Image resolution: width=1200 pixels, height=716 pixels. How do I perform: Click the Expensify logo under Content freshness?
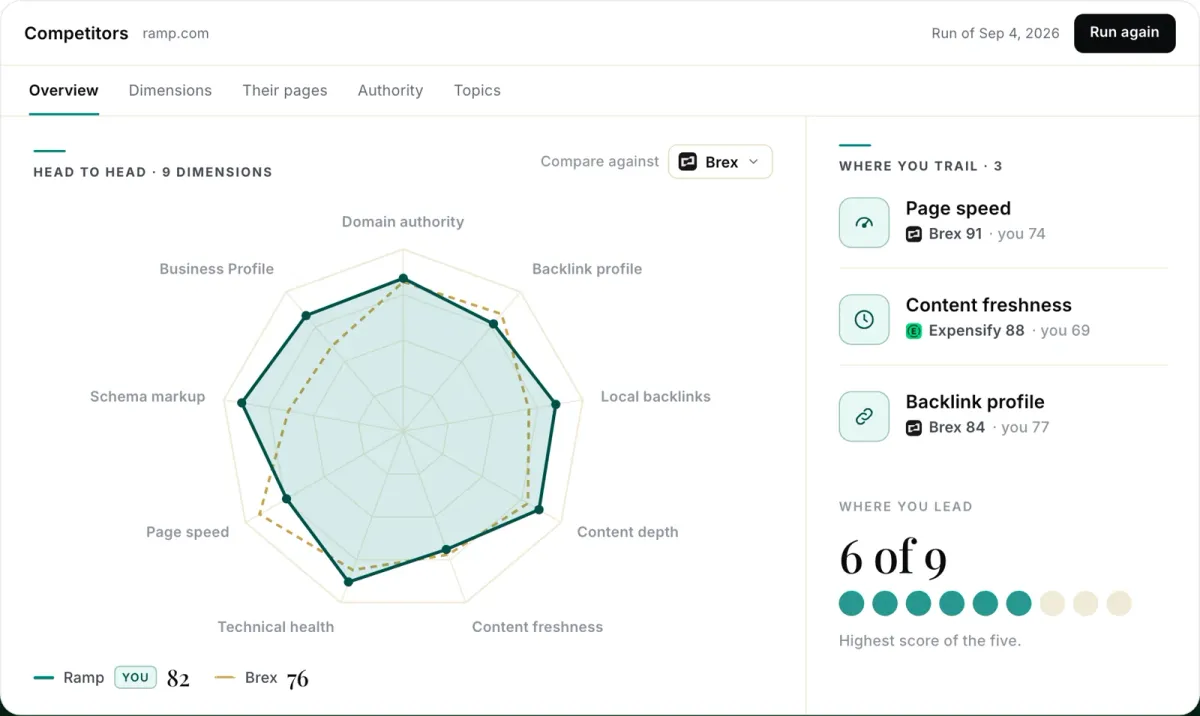tap(913, 331)
